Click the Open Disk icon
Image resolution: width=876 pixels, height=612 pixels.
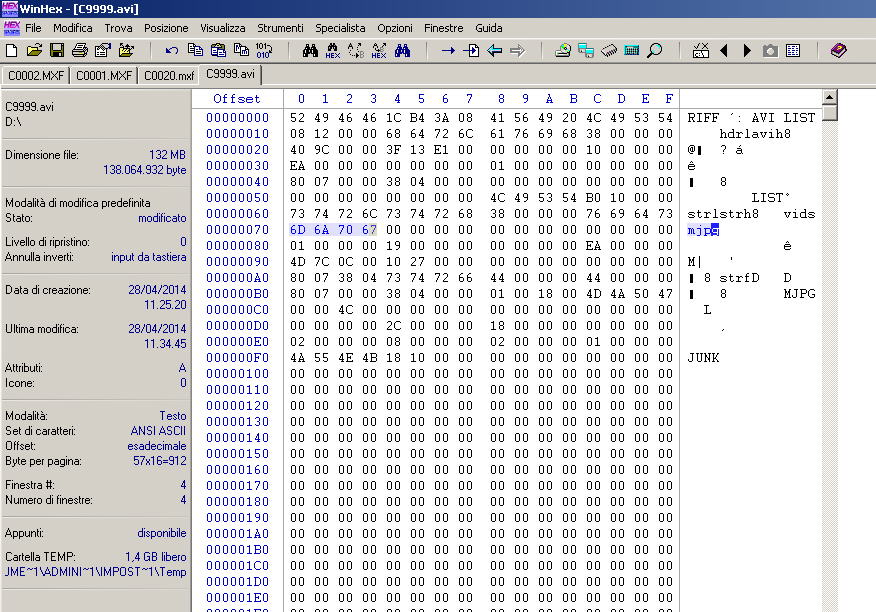(563, 50)
